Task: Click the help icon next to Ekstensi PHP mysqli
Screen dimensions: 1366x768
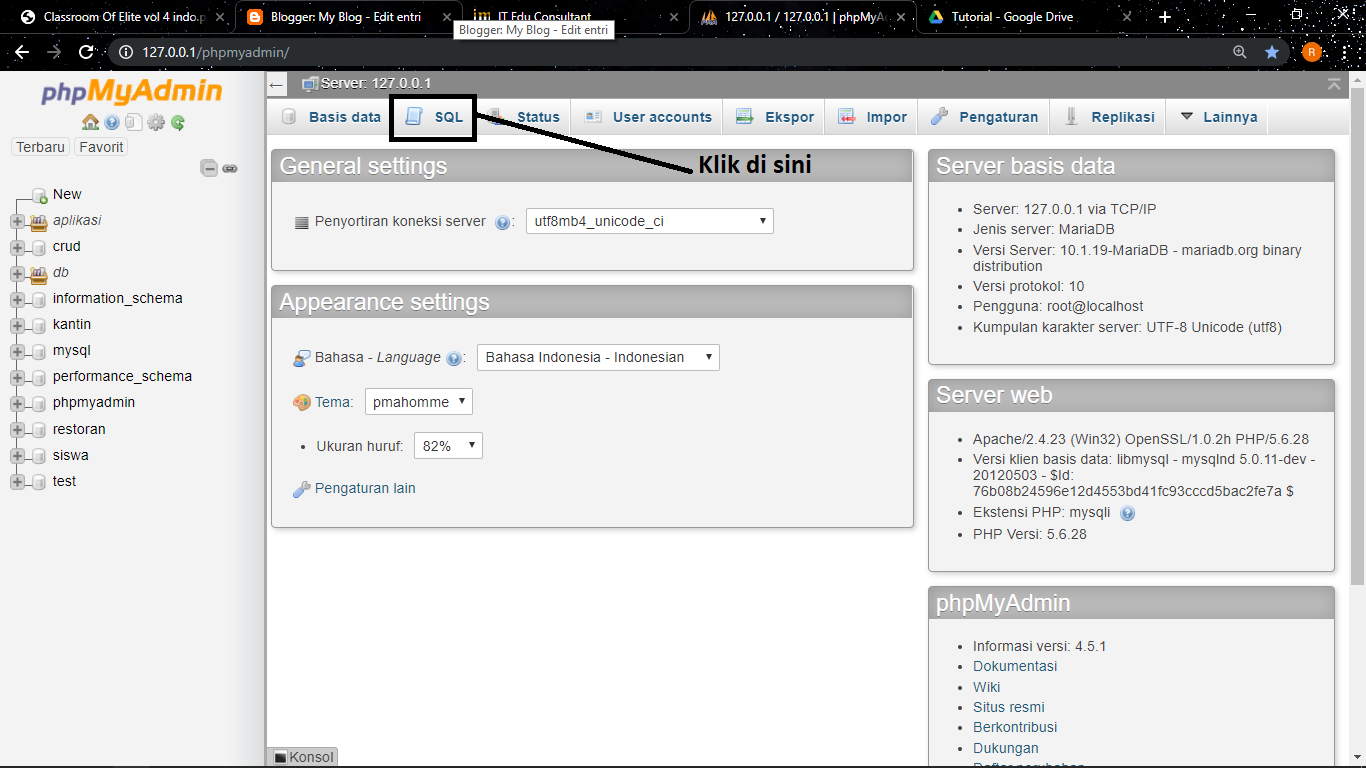Action: [1127, 513]
